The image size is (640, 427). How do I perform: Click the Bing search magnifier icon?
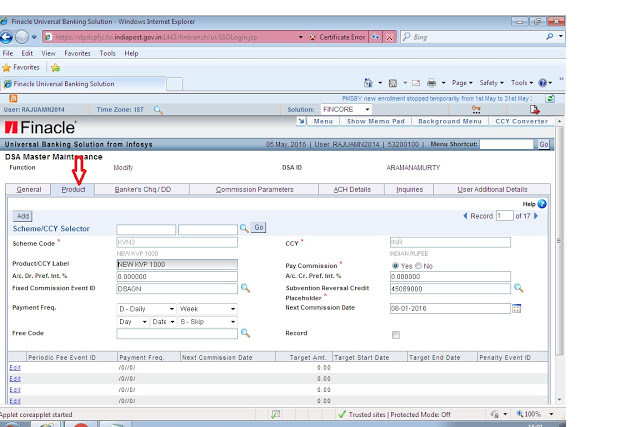[549, 37]
